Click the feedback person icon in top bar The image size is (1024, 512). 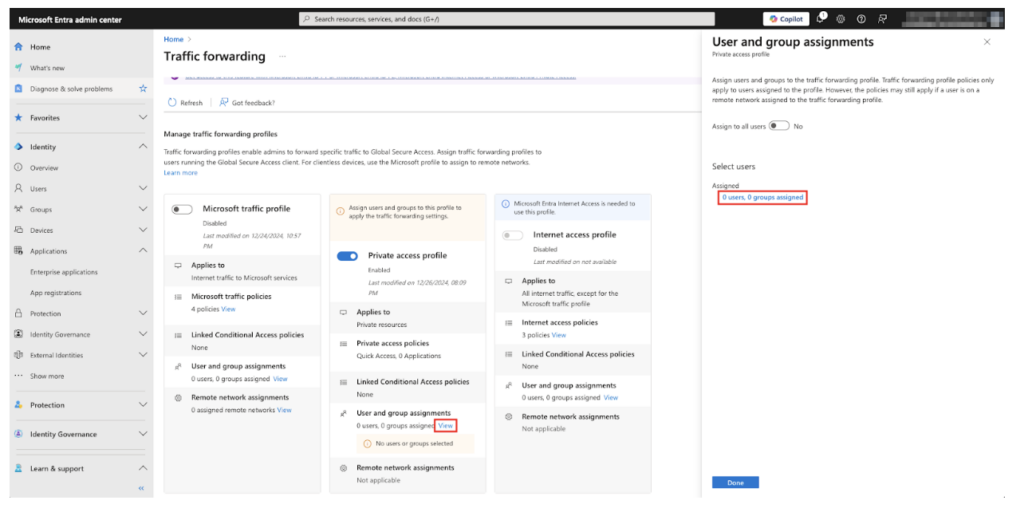tap(882, 19)
